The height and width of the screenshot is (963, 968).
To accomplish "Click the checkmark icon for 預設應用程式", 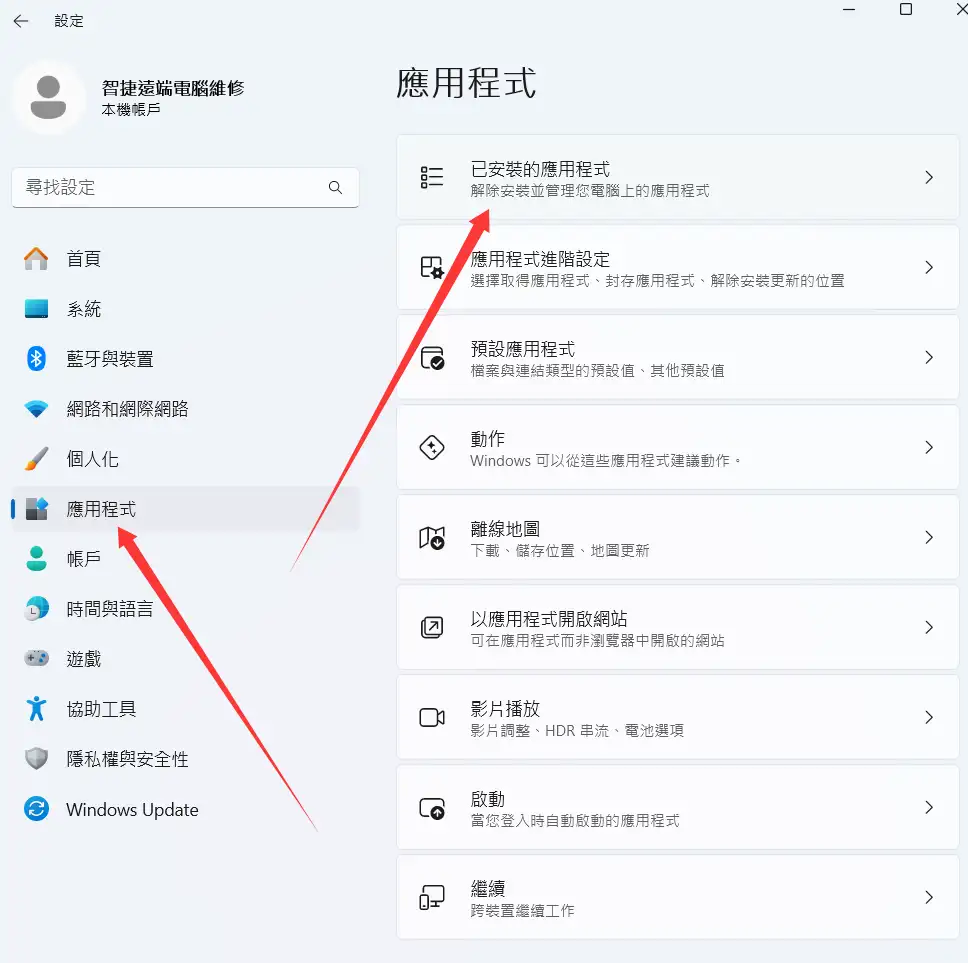I will coord(432,357).
